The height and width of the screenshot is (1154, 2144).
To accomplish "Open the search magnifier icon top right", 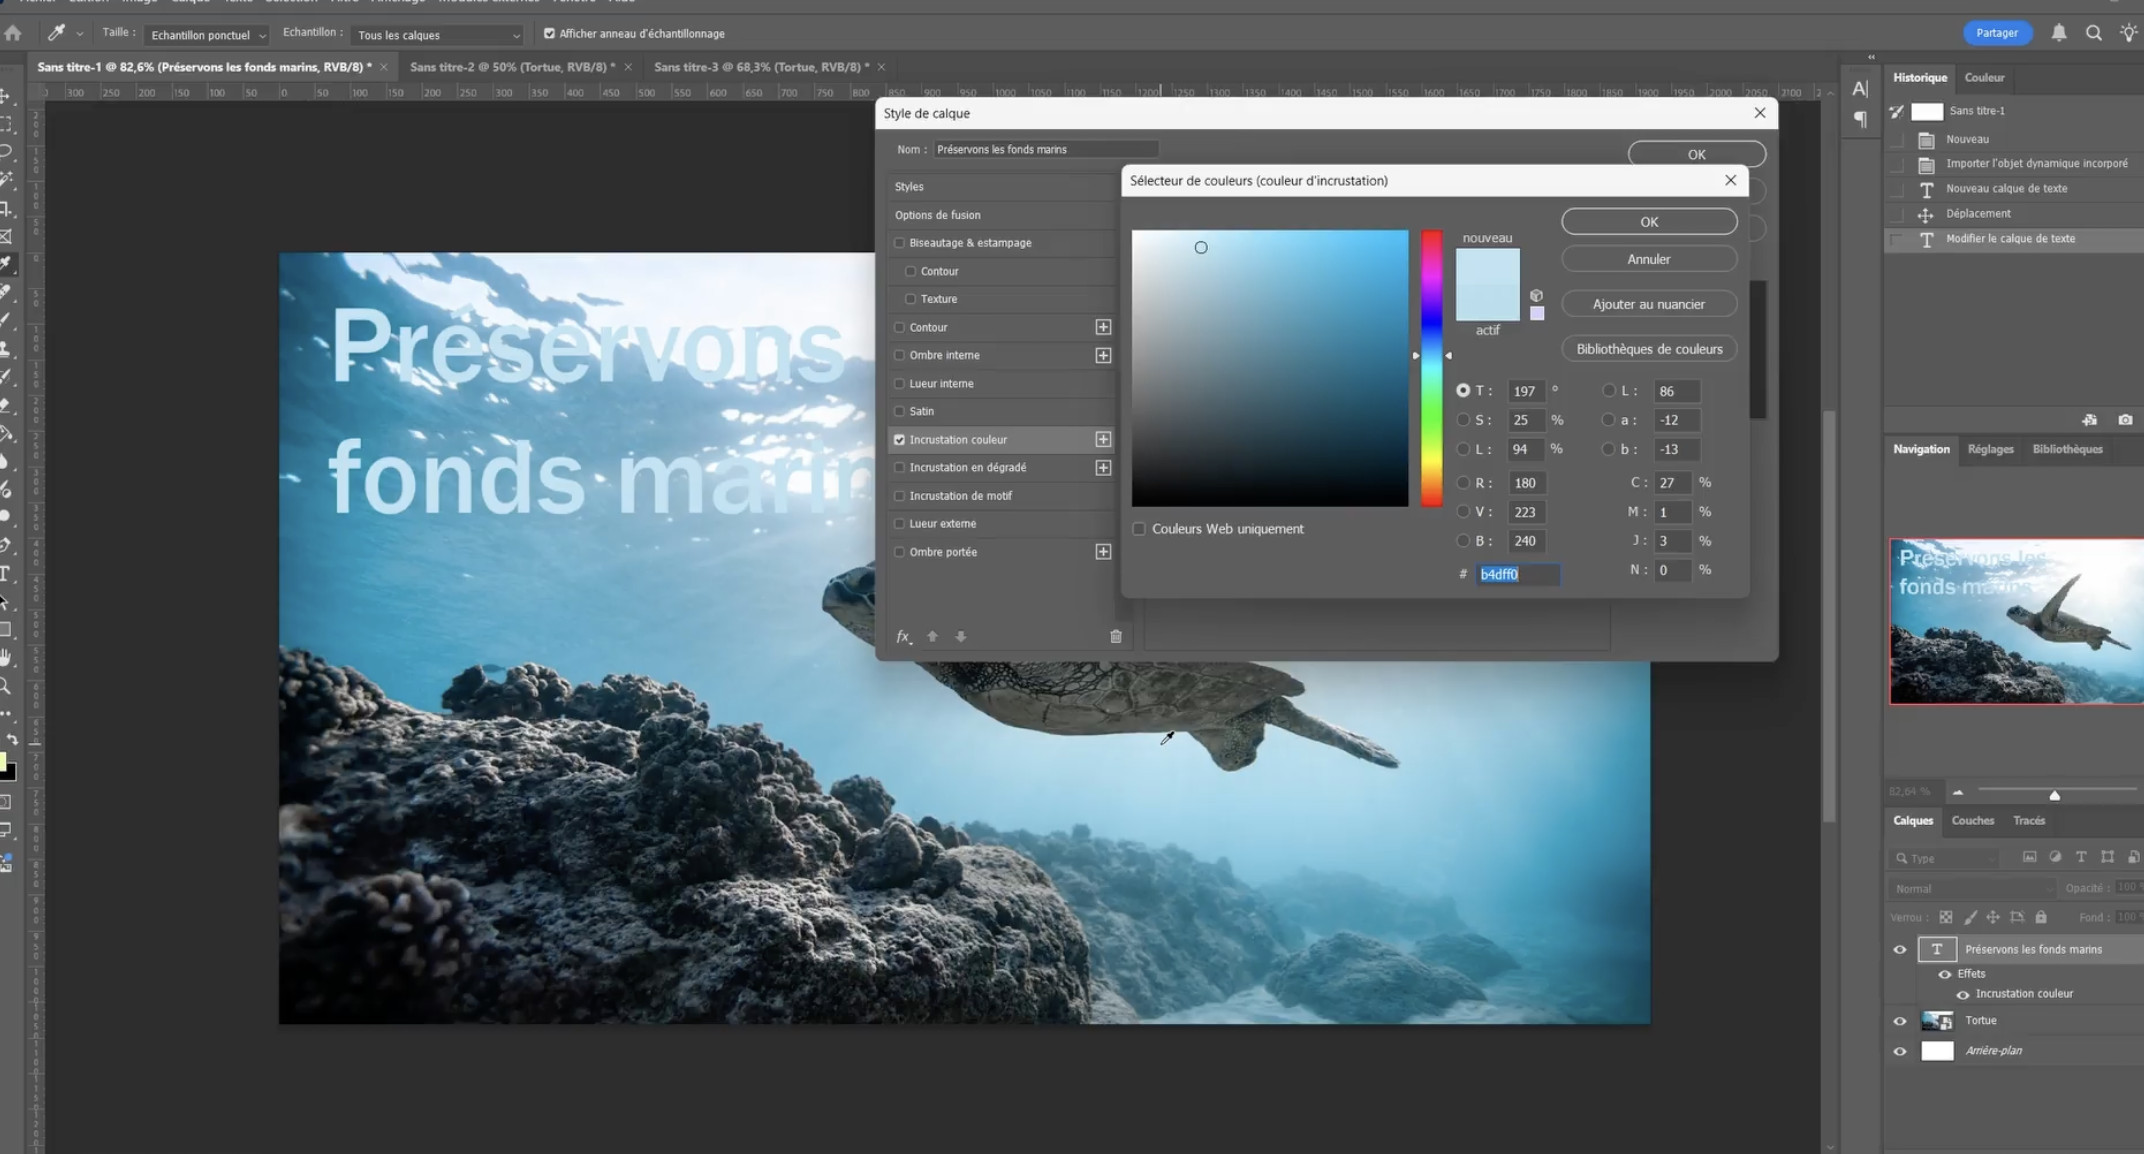I will pos(2093,33).
